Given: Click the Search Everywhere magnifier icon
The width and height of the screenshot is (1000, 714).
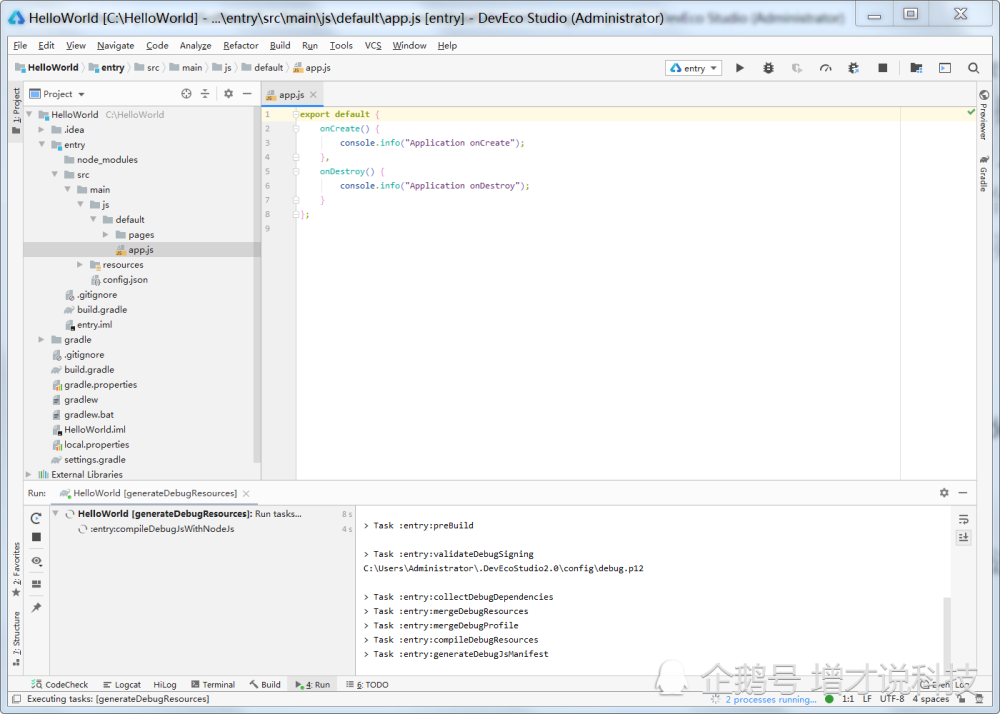Looking at the screenshot, I should pyautogui.click(x=973, y=68).
